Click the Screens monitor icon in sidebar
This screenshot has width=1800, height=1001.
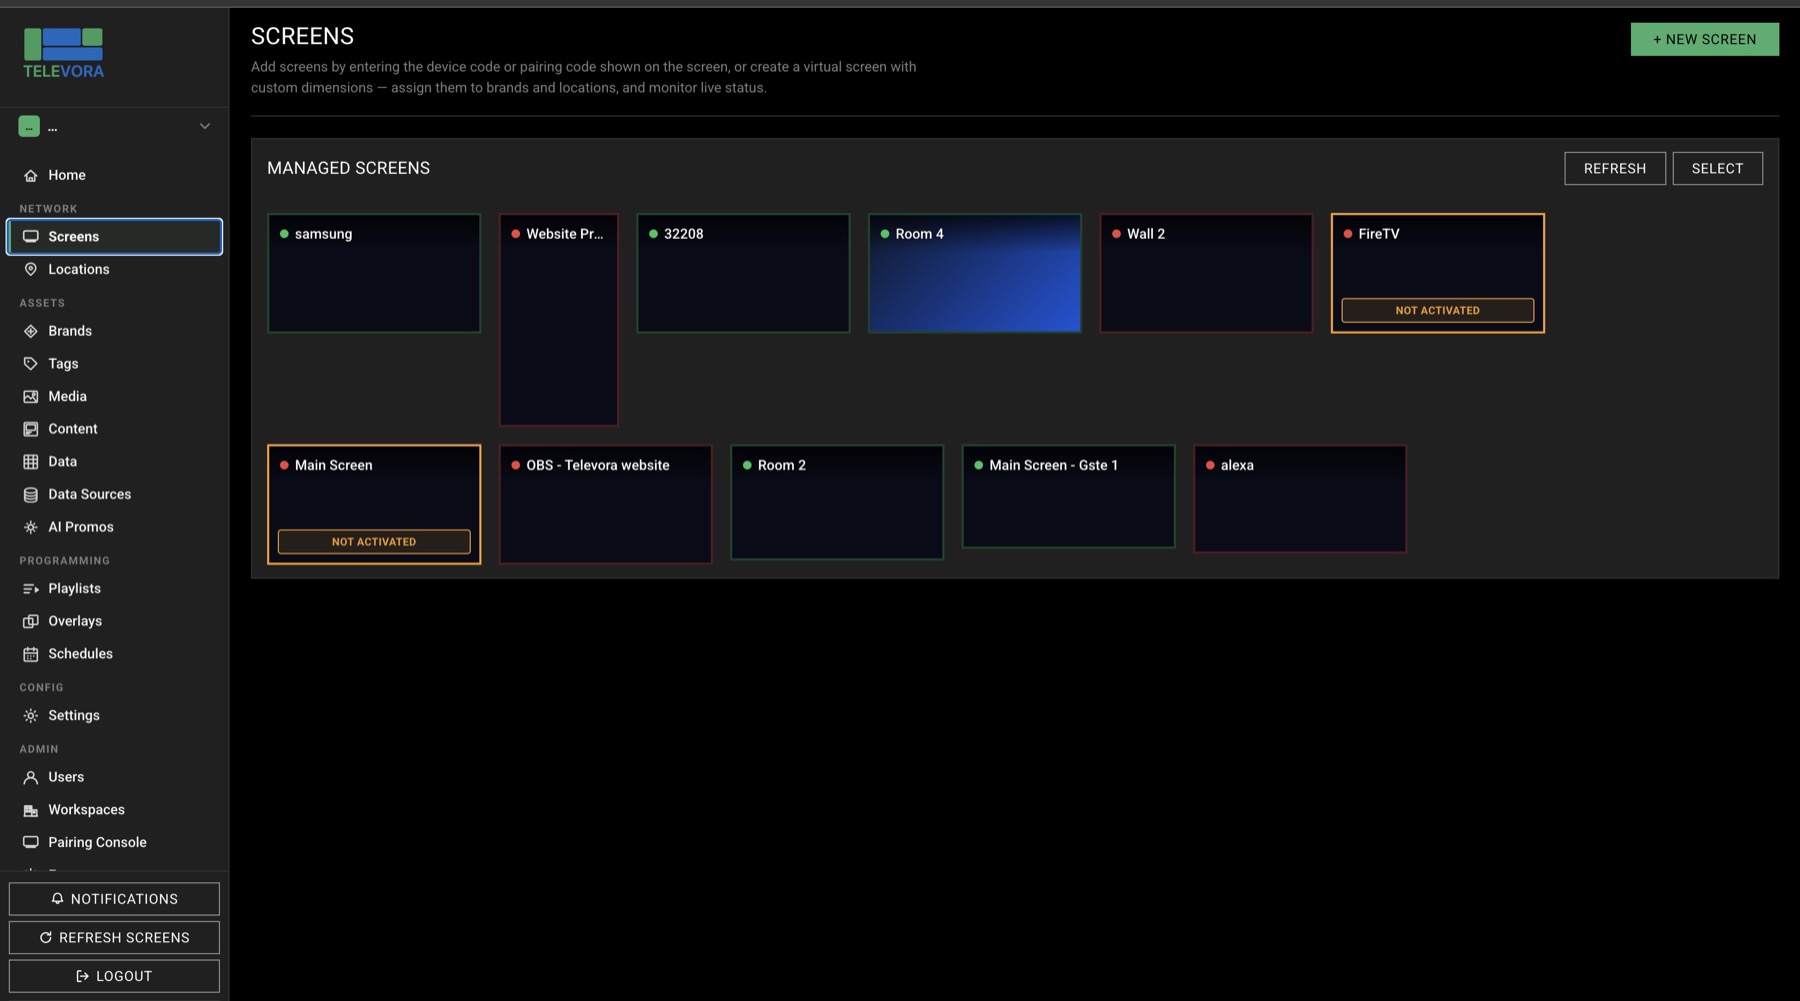(31, 237)
